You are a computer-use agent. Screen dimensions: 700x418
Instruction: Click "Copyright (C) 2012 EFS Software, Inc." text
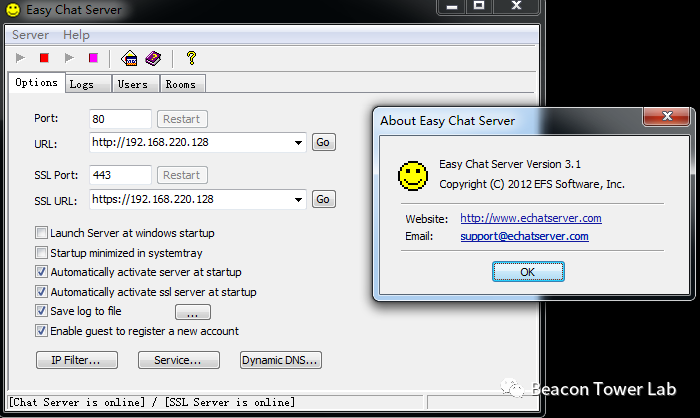point(532,184)
